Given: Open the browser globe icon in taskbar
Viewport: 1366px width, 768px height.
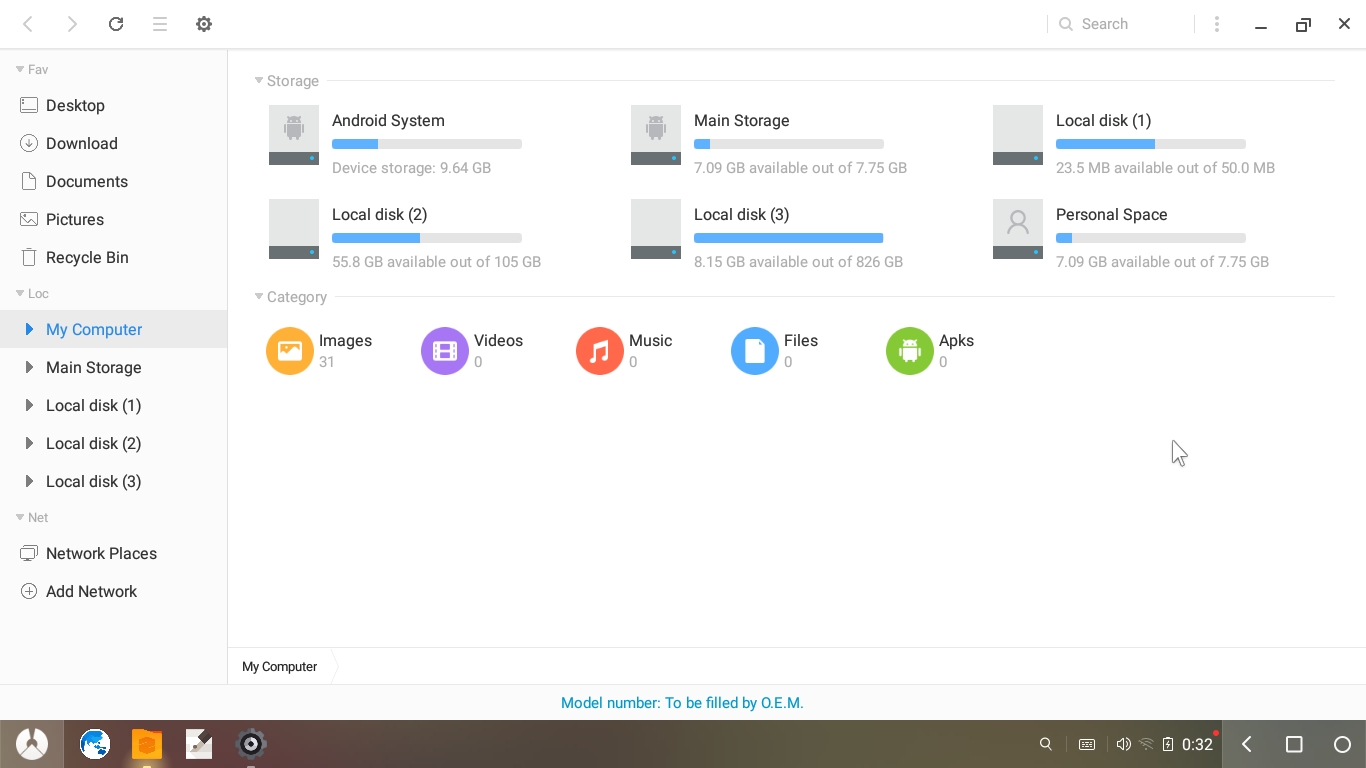Looking at the screenshot, I should click(95, 744).
